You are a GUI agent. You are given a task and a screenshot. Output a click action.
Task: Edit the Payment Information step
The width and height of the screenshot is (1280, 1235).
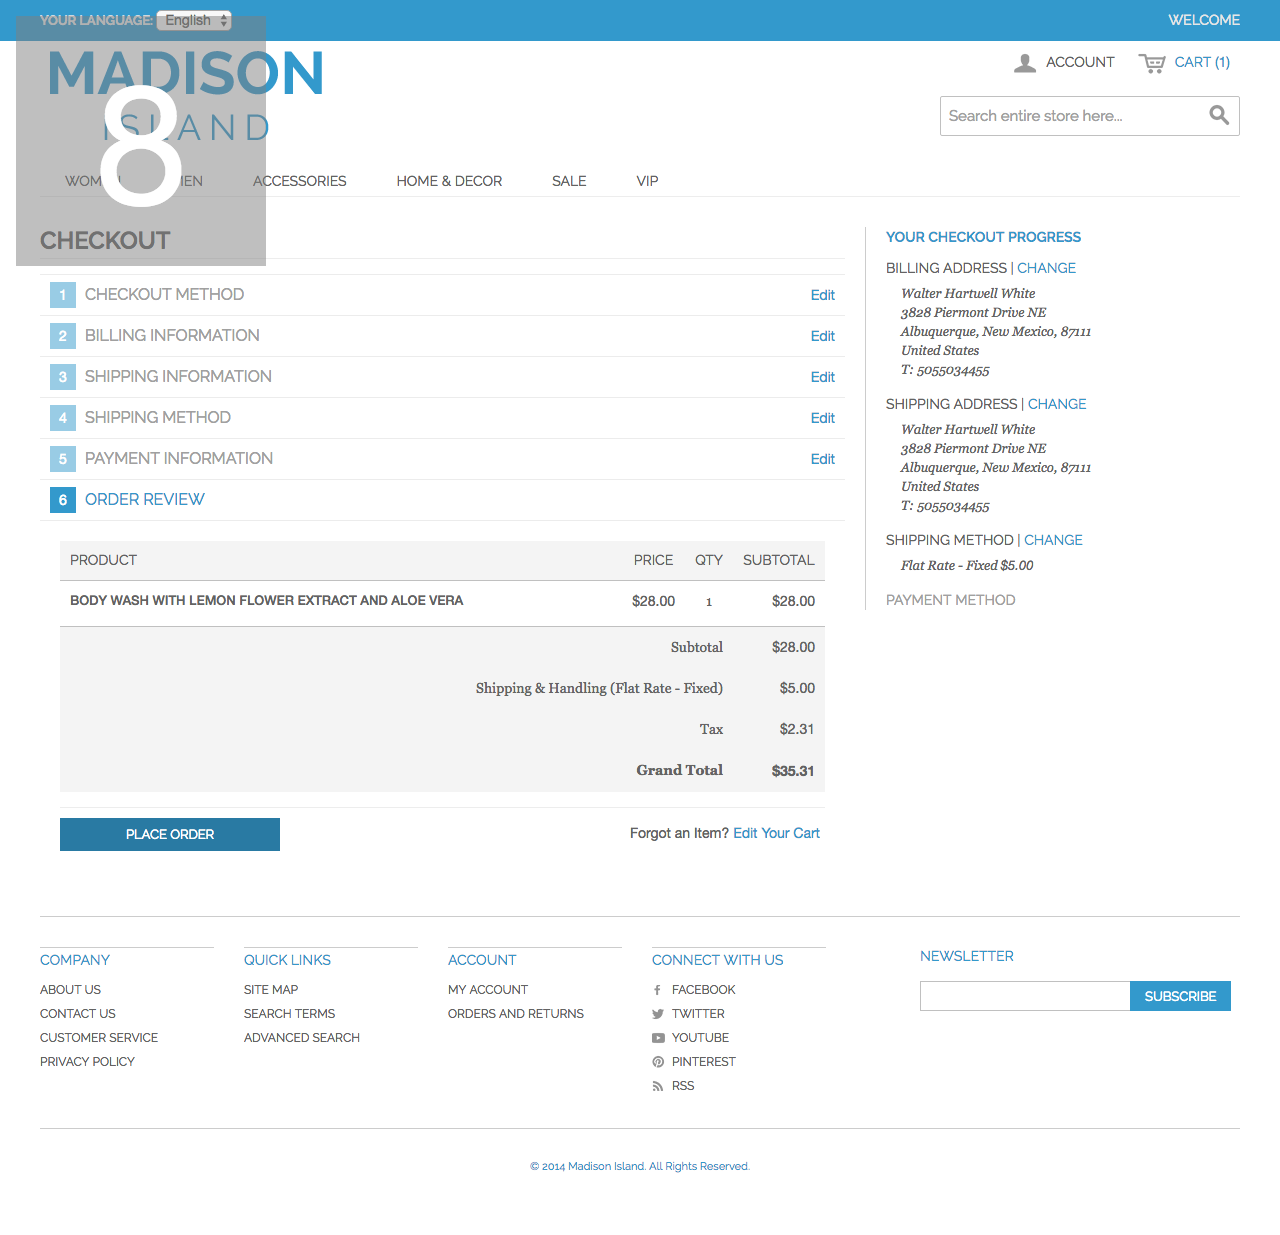[x=822, y=459]
